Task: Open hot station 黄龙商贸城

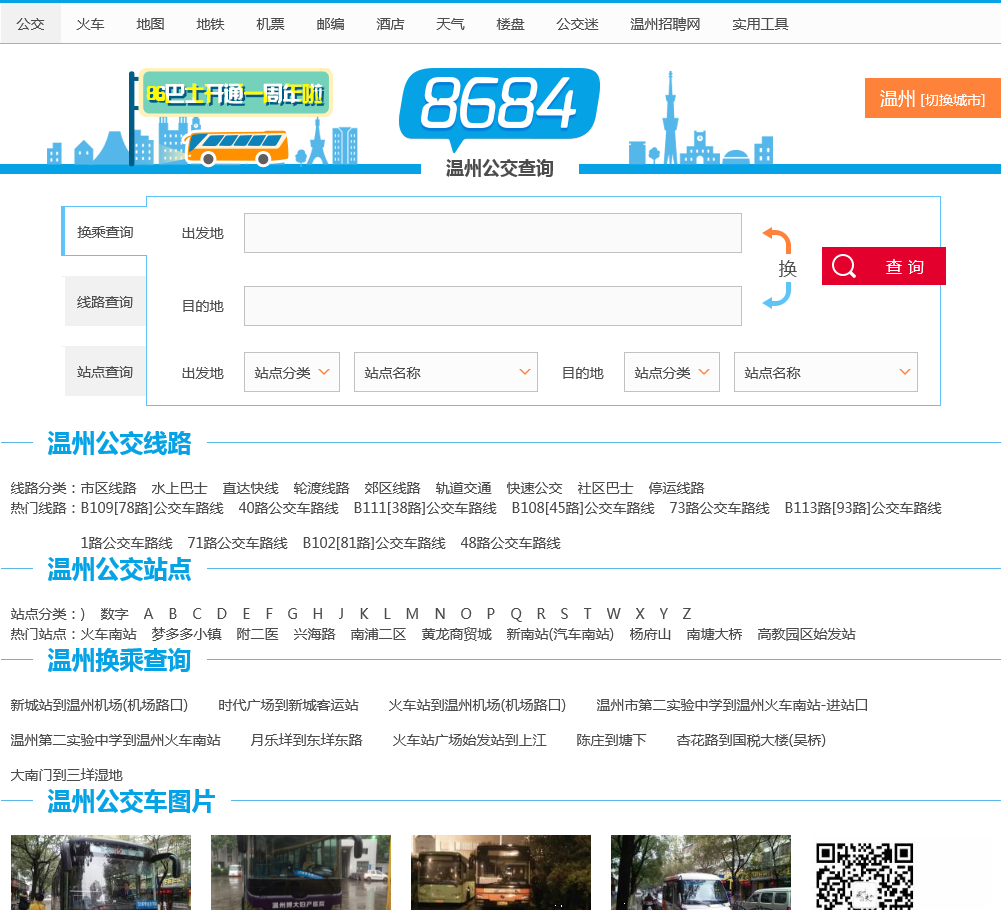Action: pyautogui.click(x=456, y=634)
